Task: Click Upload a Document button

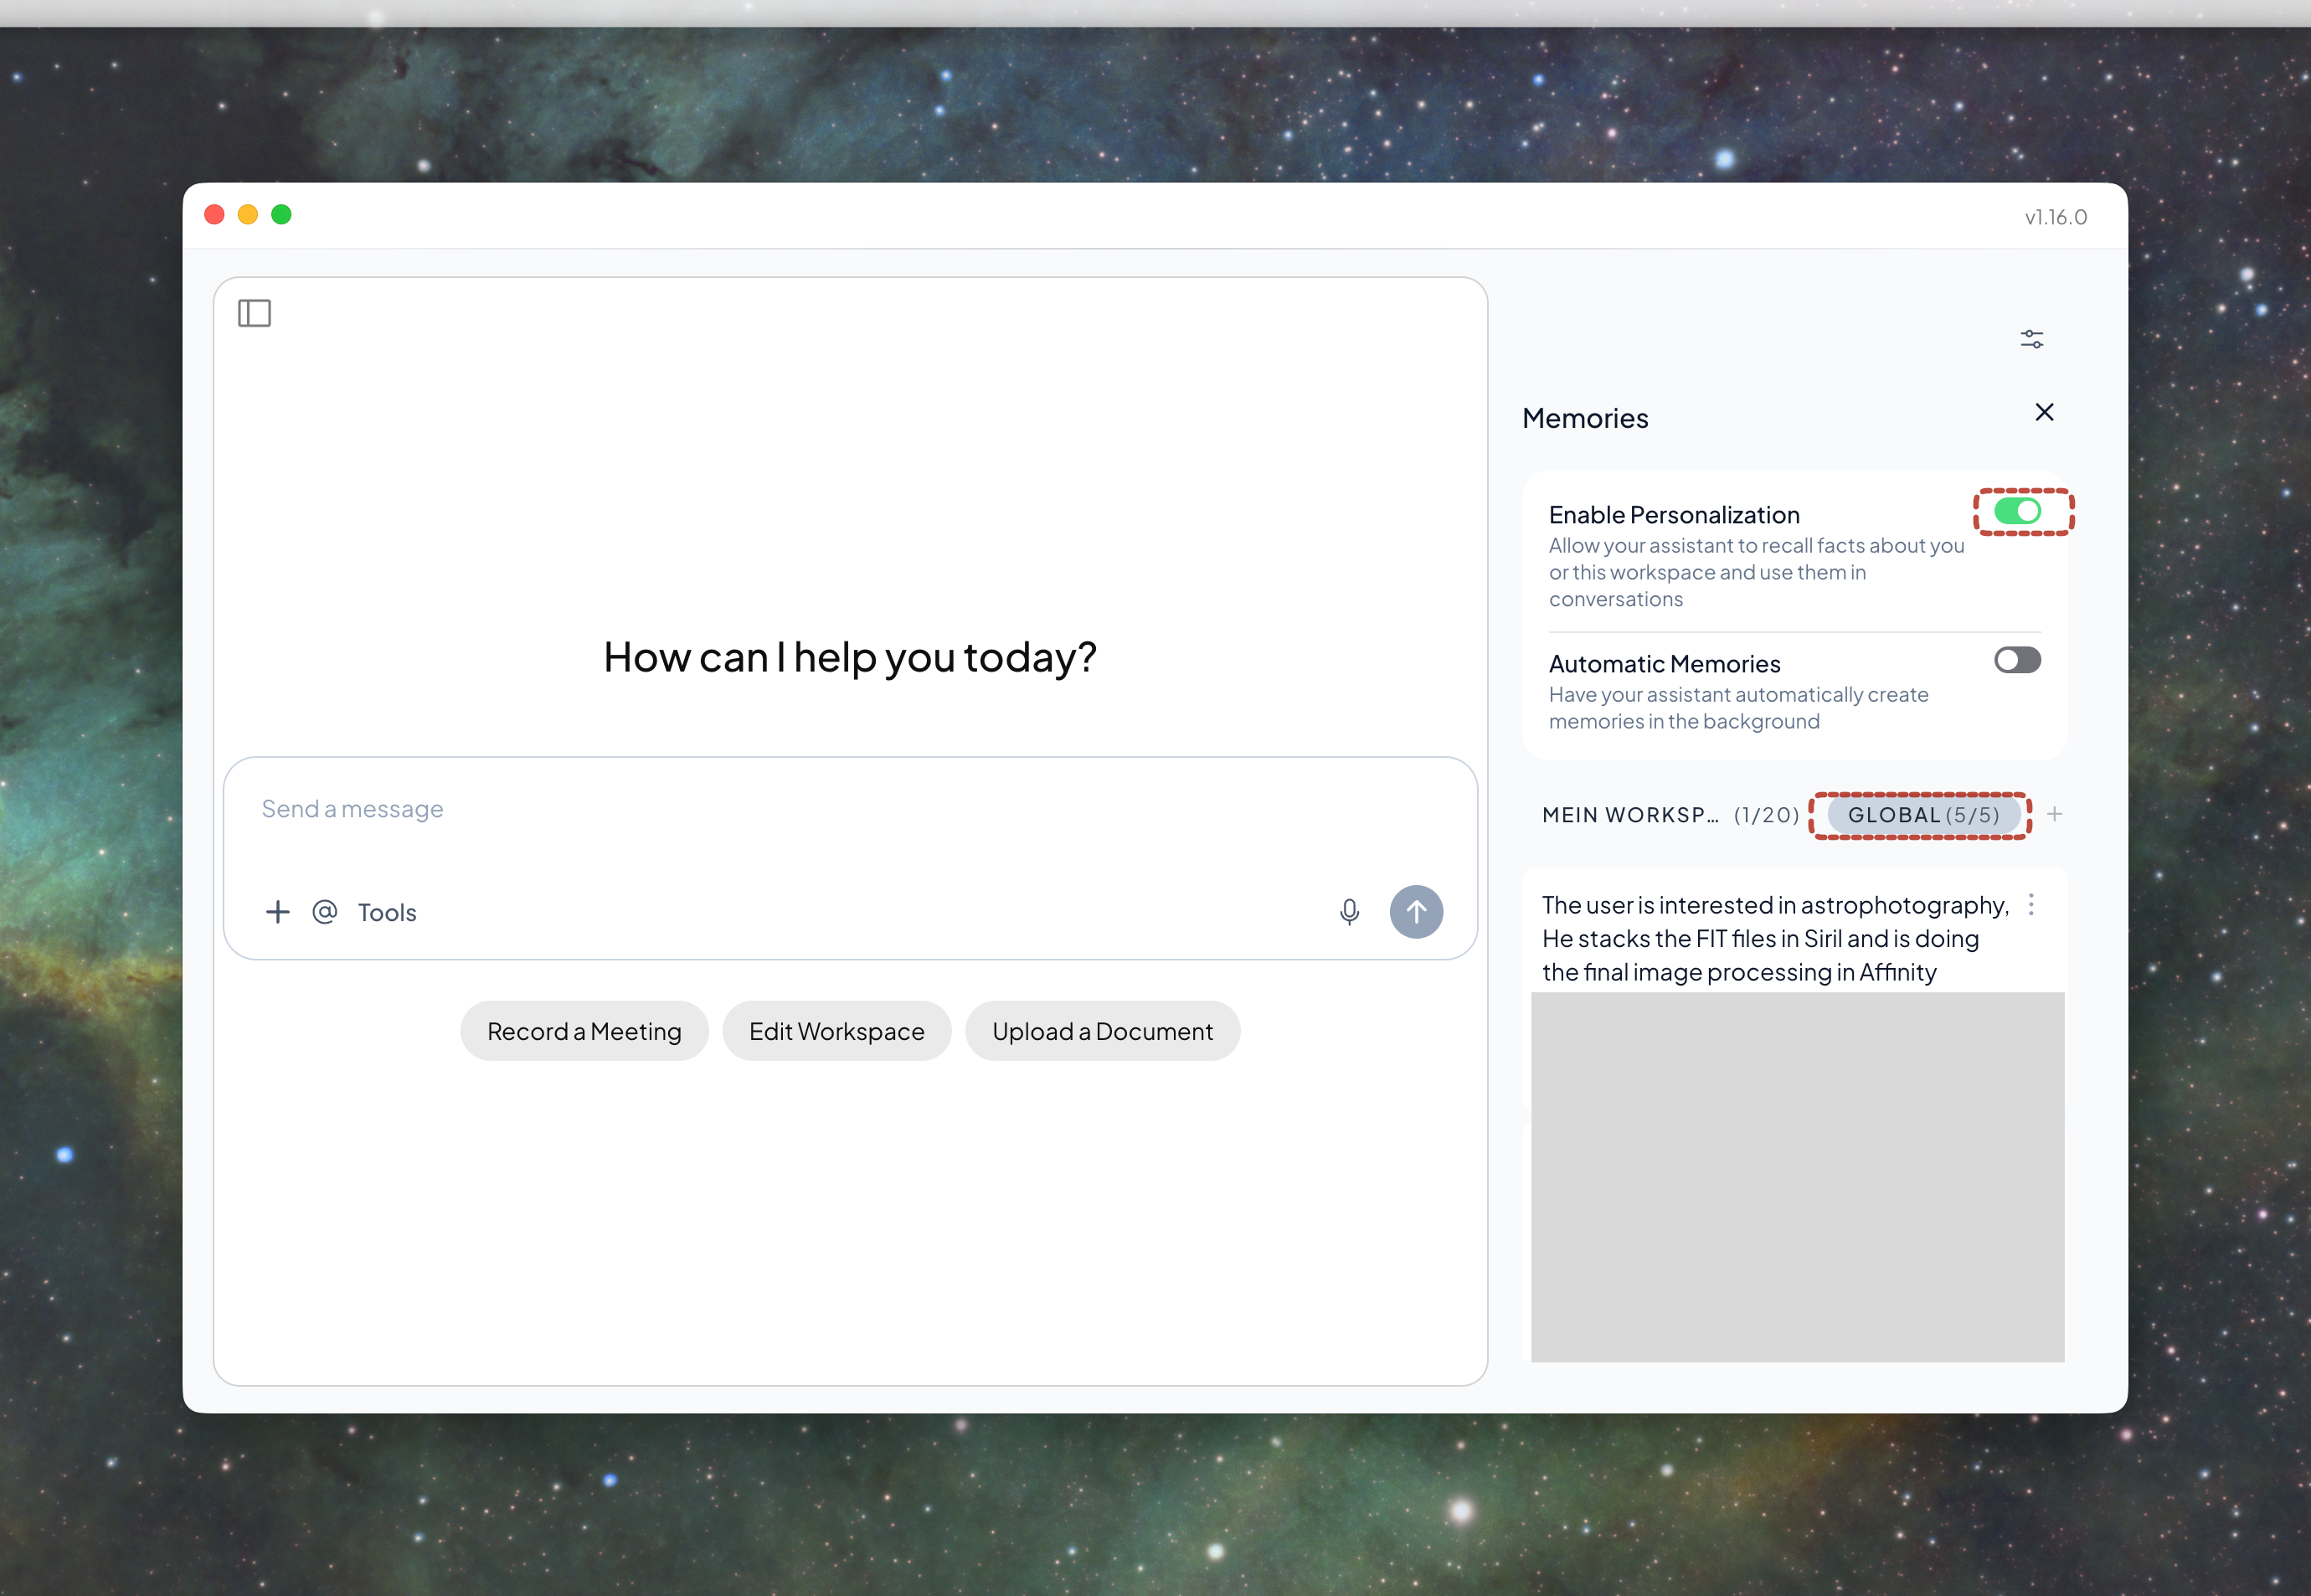Action: click(1102, 1031)
